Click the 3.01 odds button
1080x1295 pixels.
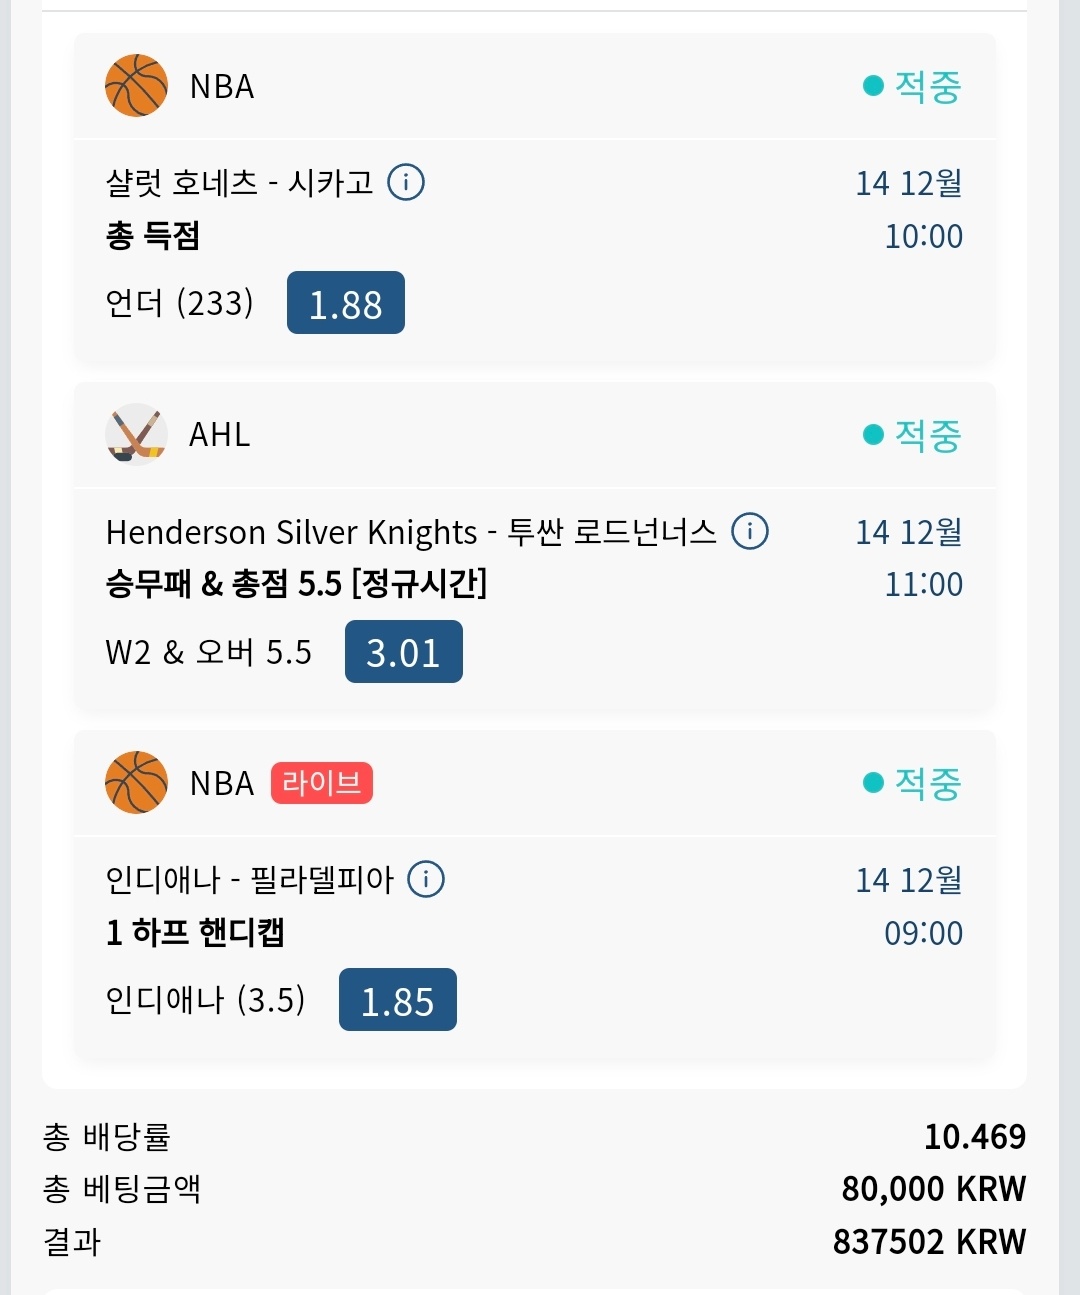coord(404,652)
